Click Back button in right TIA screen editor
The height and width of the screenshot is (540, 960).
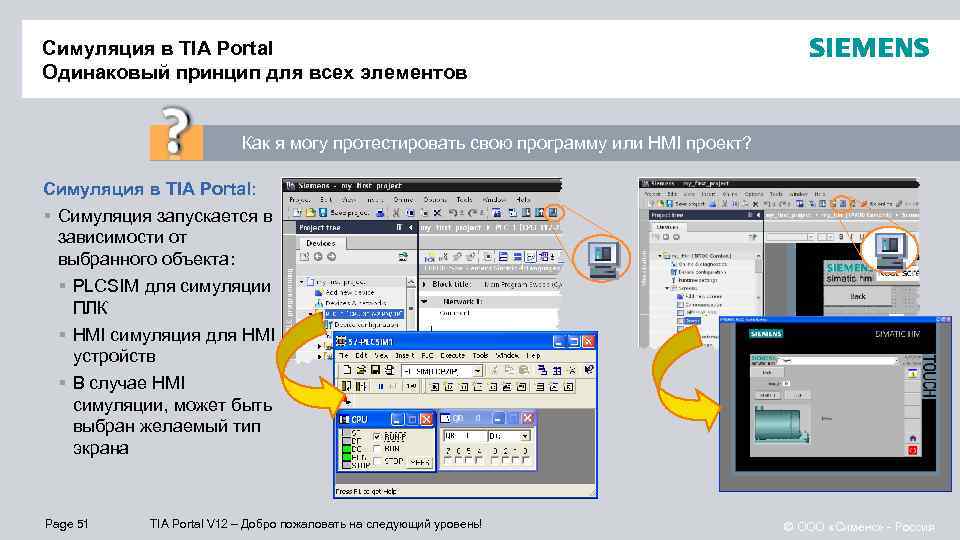coord(858,296)
